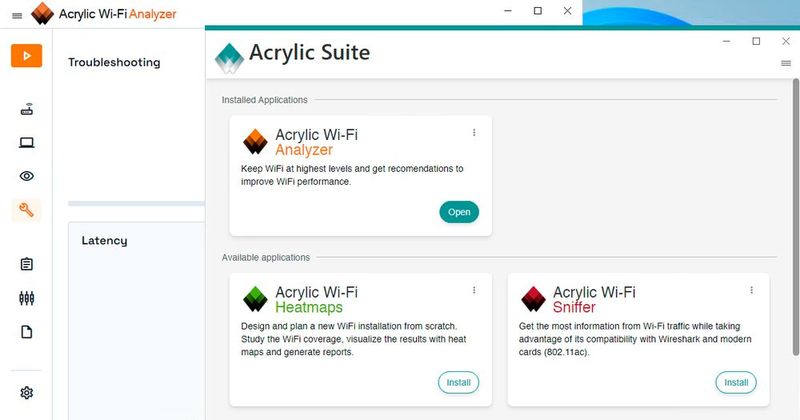Open the clipboard inventory icon in sidebar
The height and width of the screenshot is (420, 800).
coord(27,264)
